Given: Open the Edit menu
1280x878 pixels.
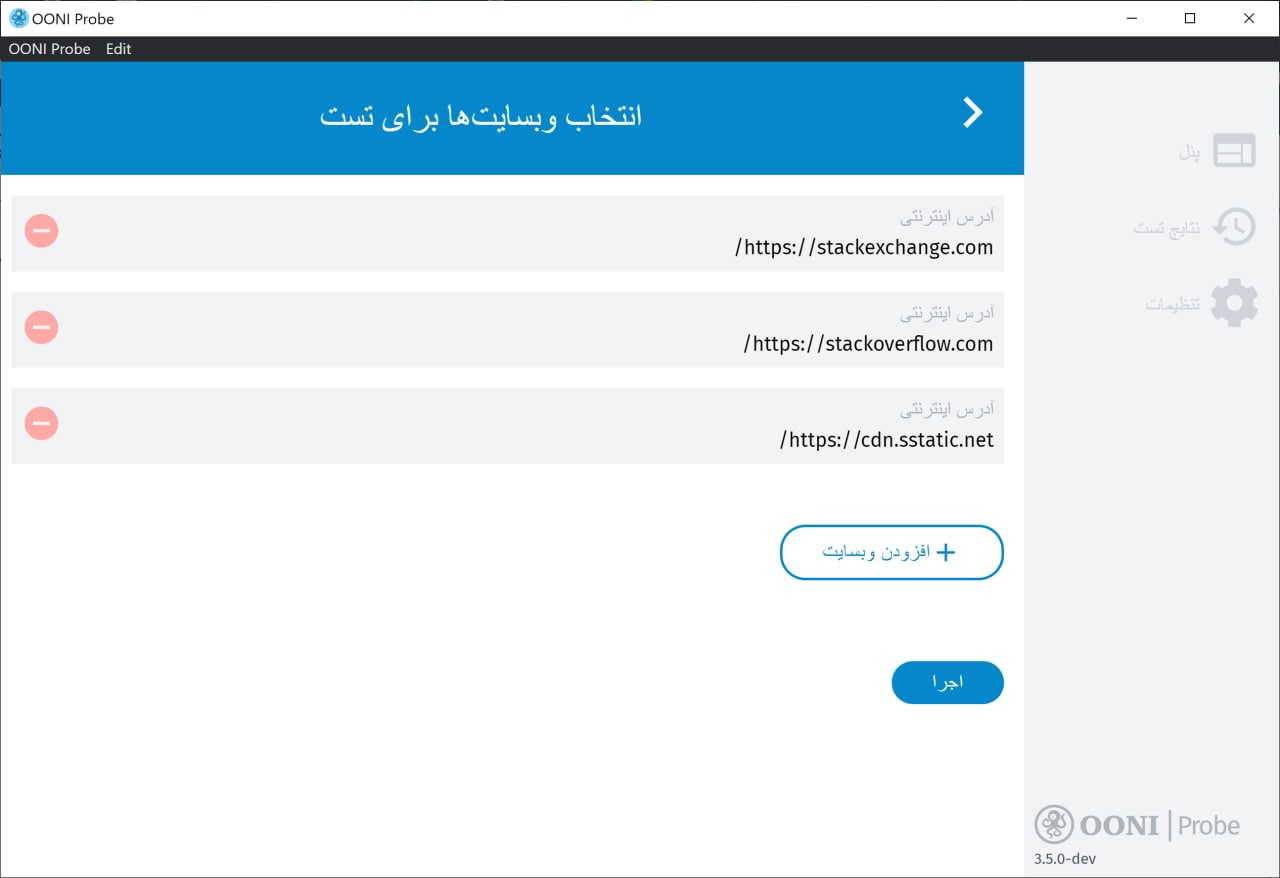Looking at the screenshot, I should tap(118, 48).
